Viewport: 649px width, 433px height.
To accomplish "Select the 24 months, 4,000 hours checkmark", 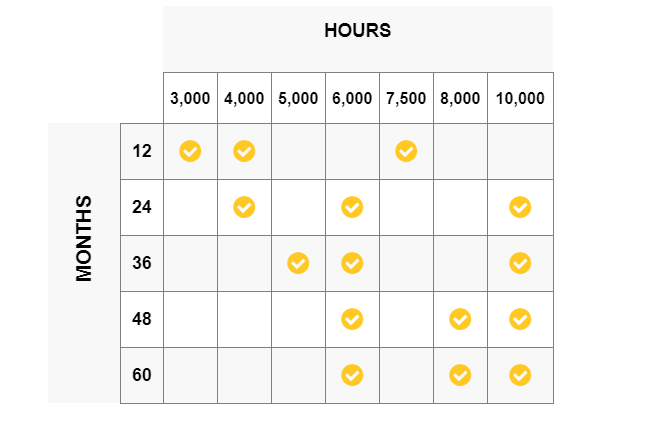I will point(244,207).
